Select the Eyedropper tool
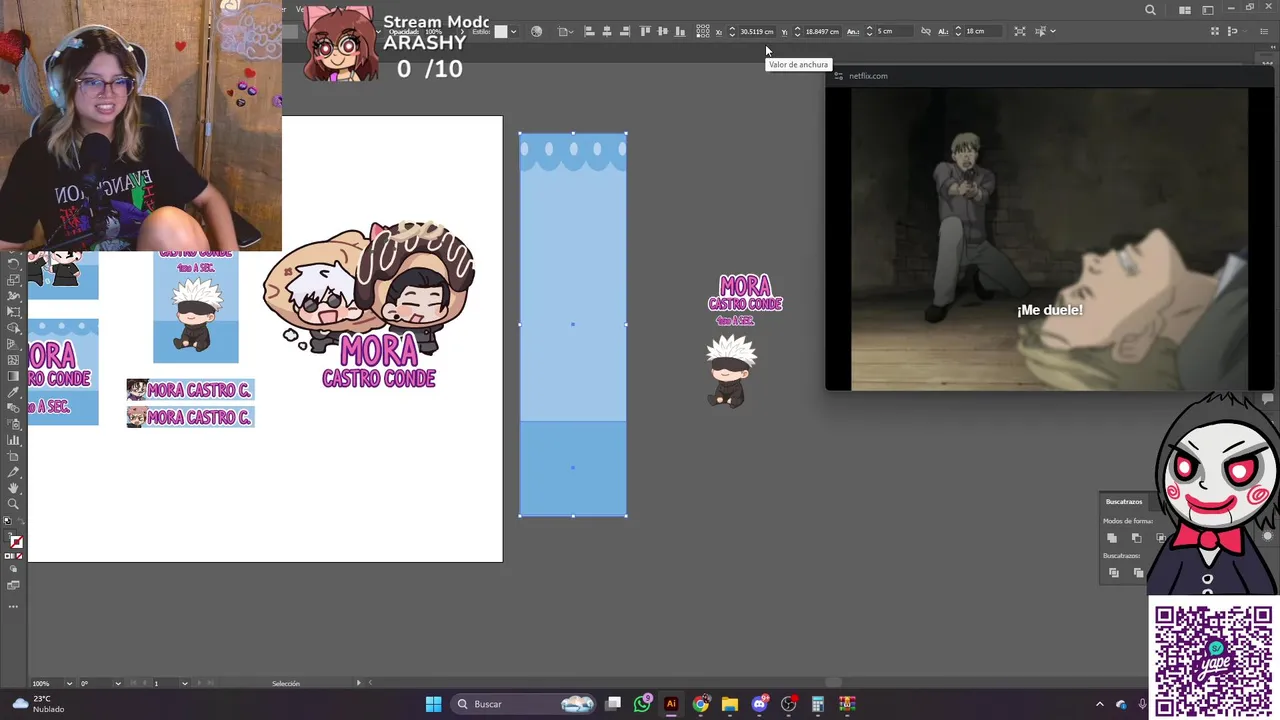The height and width of the screenshot is (720, 1280). coord(14,392)
